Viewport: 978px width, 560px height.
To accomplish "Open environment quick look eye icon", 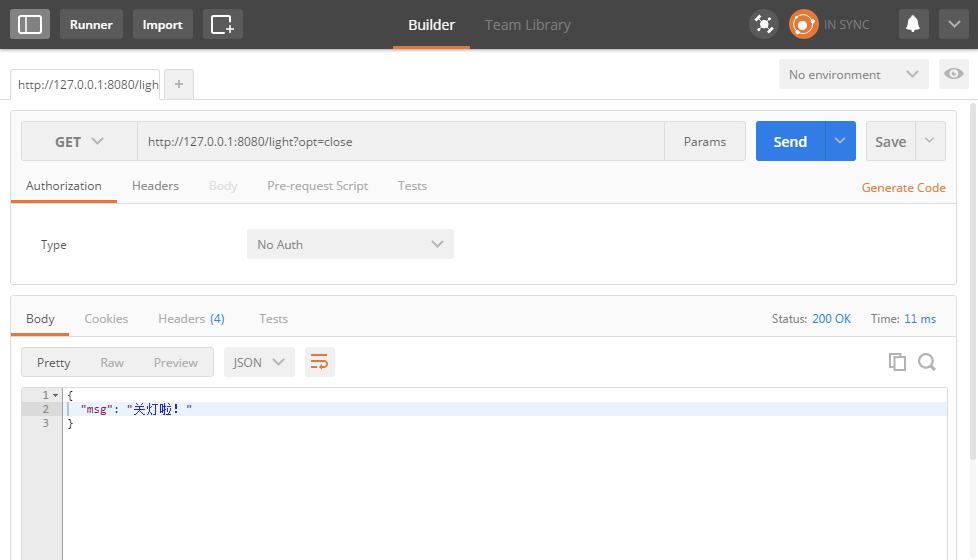I will pyautogui.click(x=954, y=74).
